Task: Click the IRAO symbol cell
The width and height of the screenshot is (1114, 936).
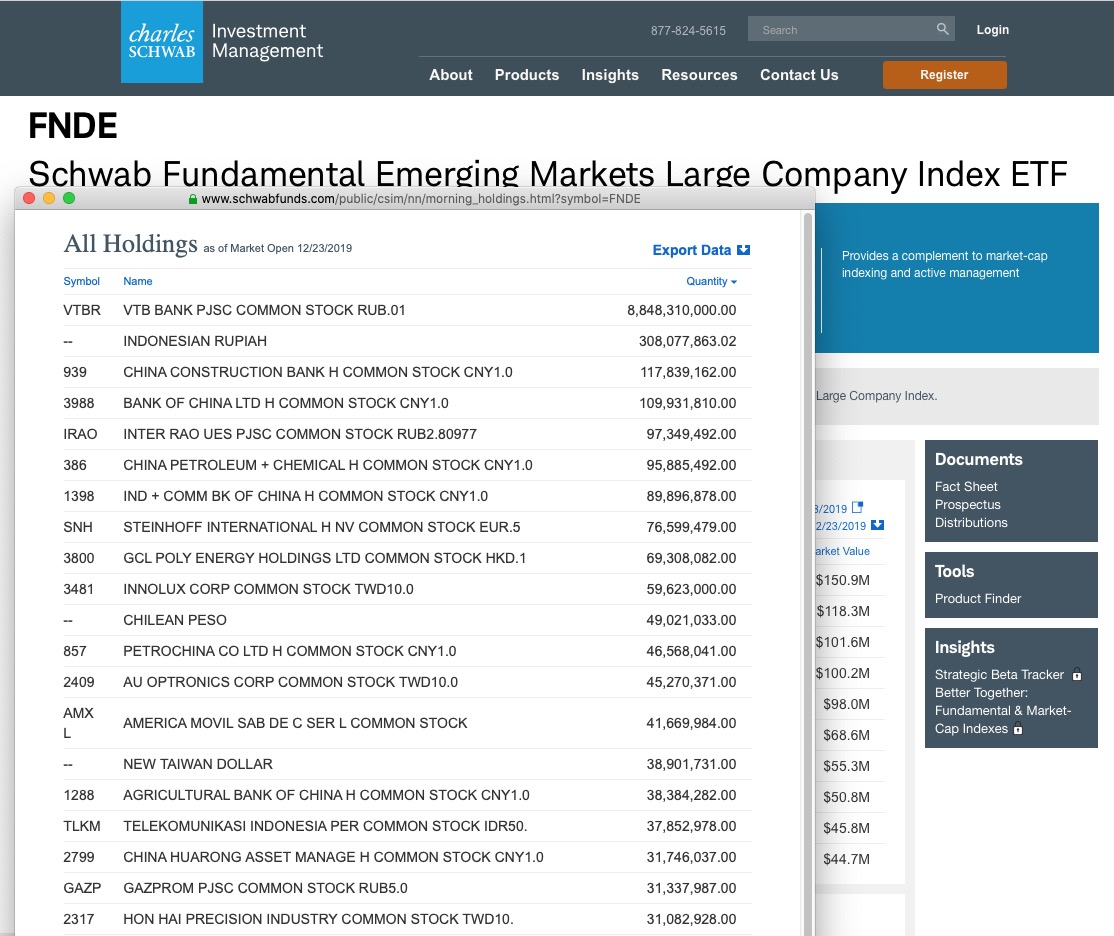Action: pyautogui.click(x=80, y=434)
